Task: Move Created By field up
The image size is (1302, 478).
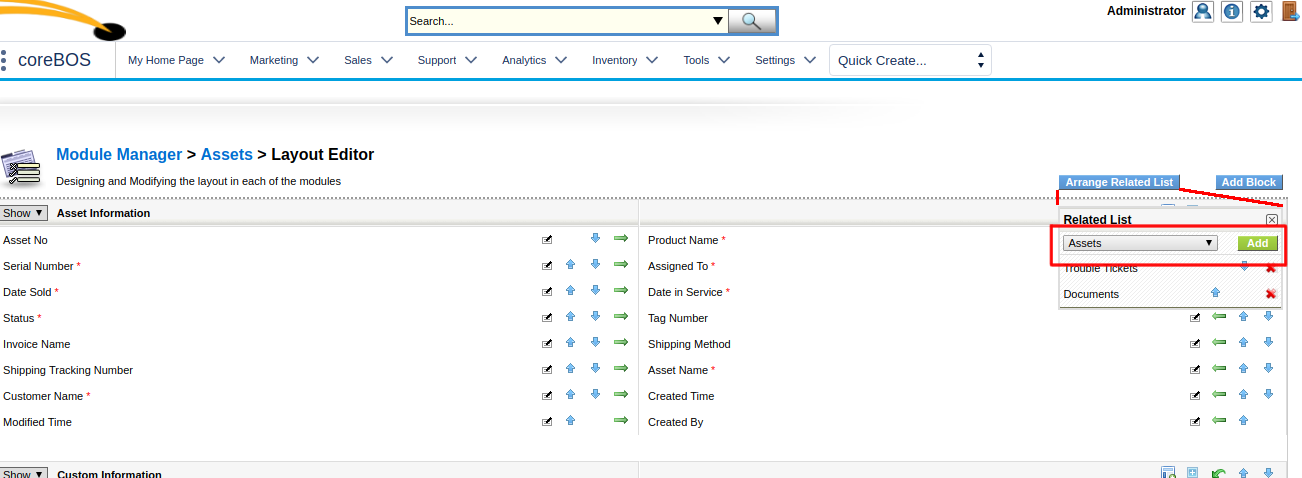Action: pos(1244,421)
